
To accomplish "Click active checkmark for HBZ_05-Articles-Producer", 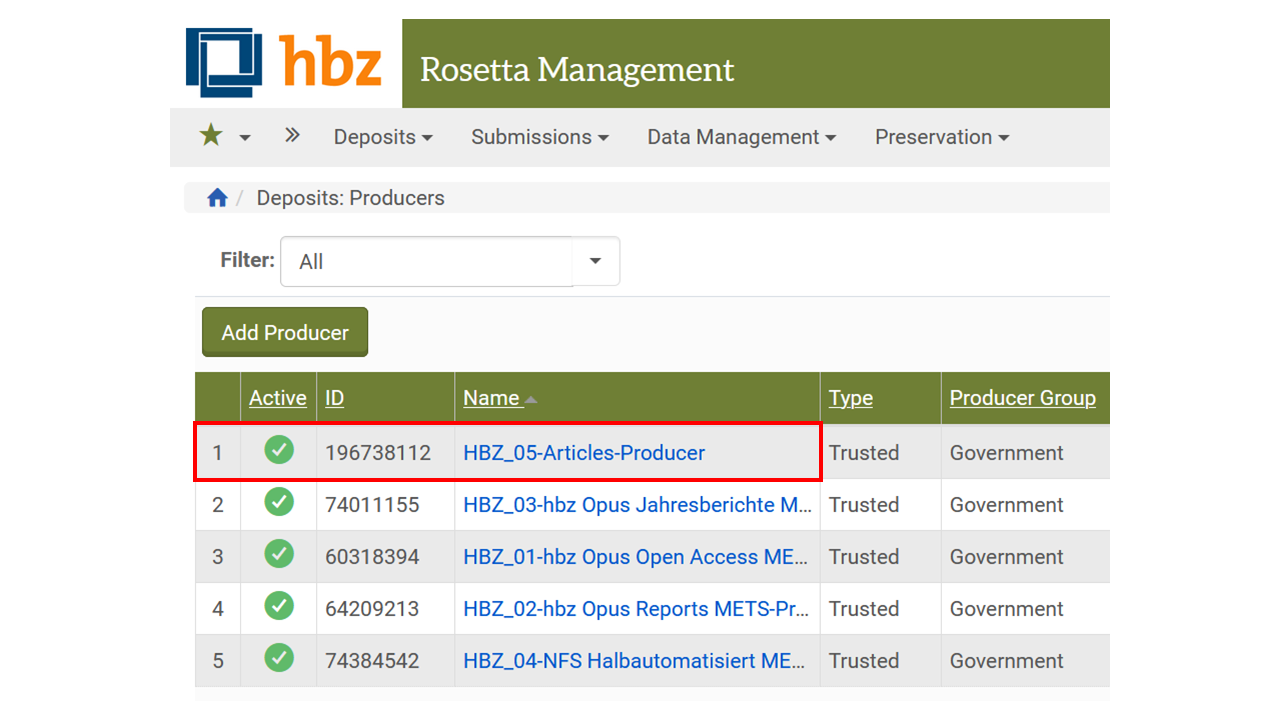I will point(279,450).
